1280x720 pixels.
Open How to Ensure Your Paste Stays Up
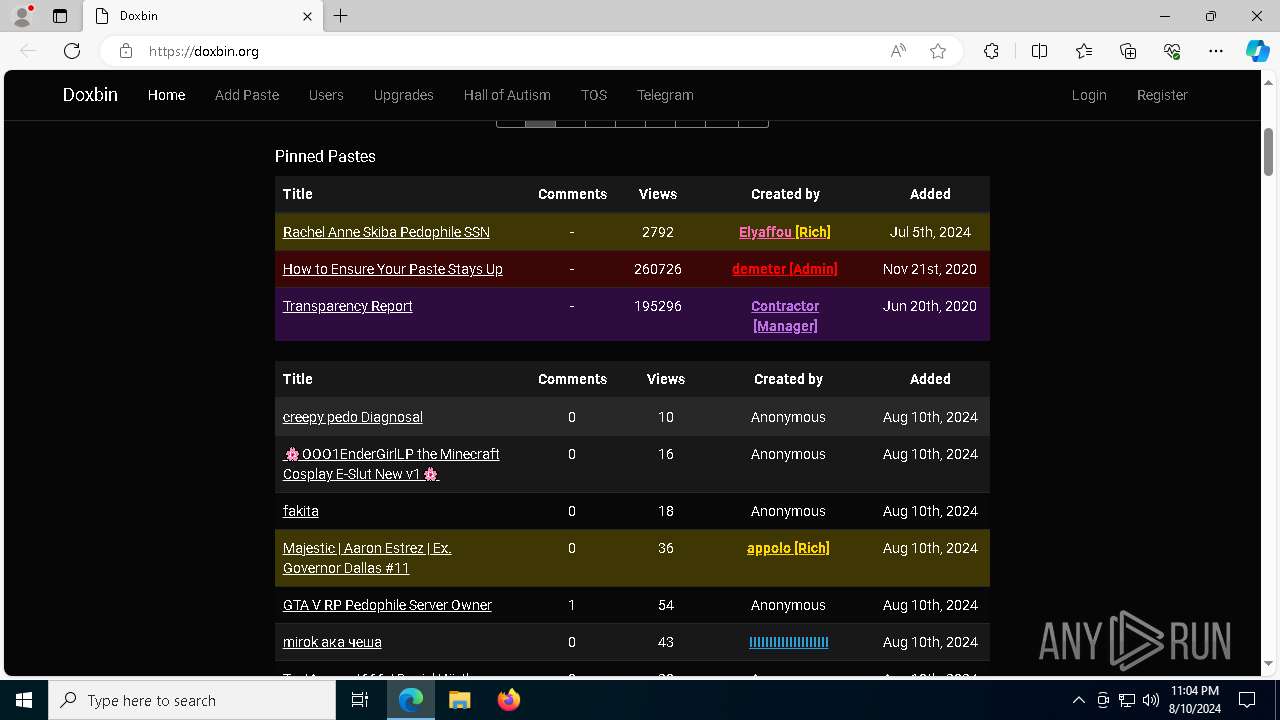tap(393, 269)
